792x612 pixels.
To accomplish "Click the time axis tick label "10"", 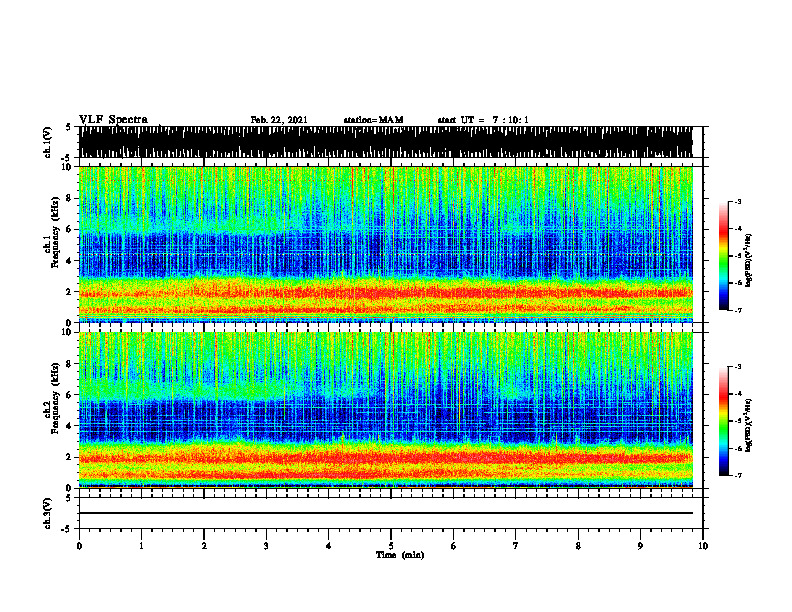I will click(x=703, y=546).
